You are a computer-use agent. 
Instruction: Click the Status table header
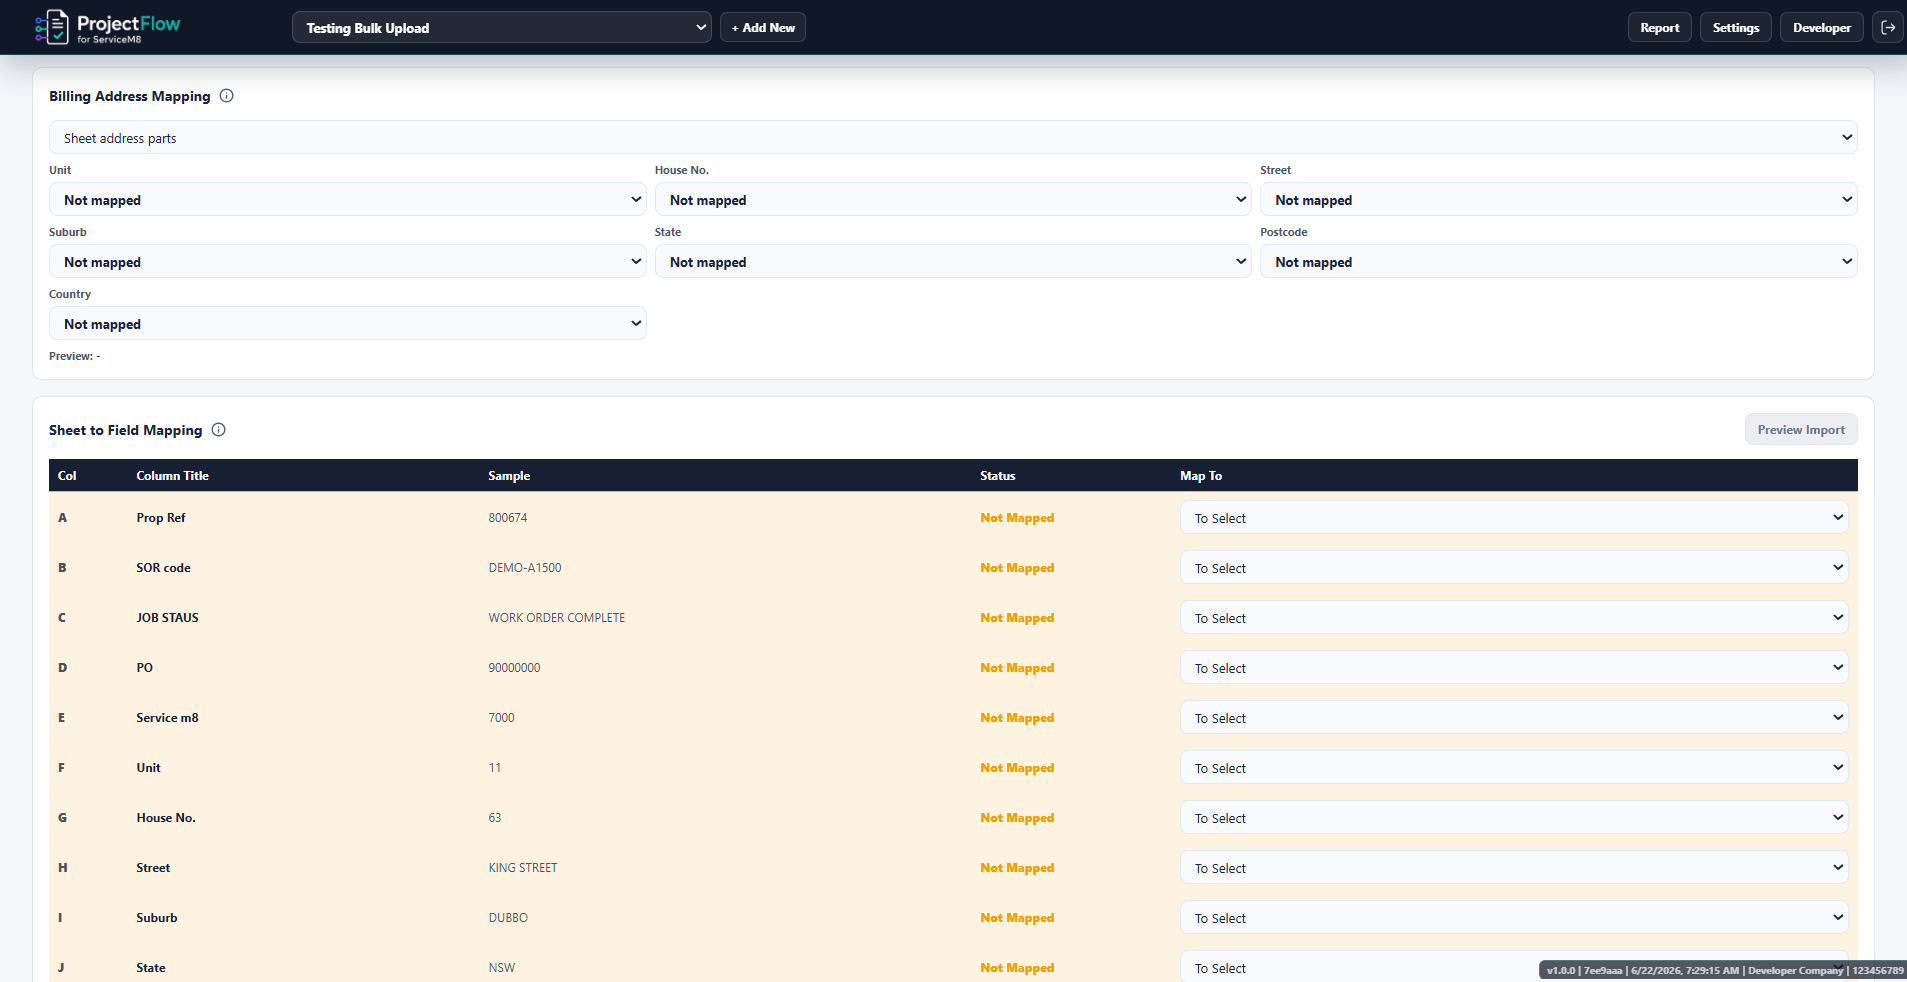tap(997, 476)
